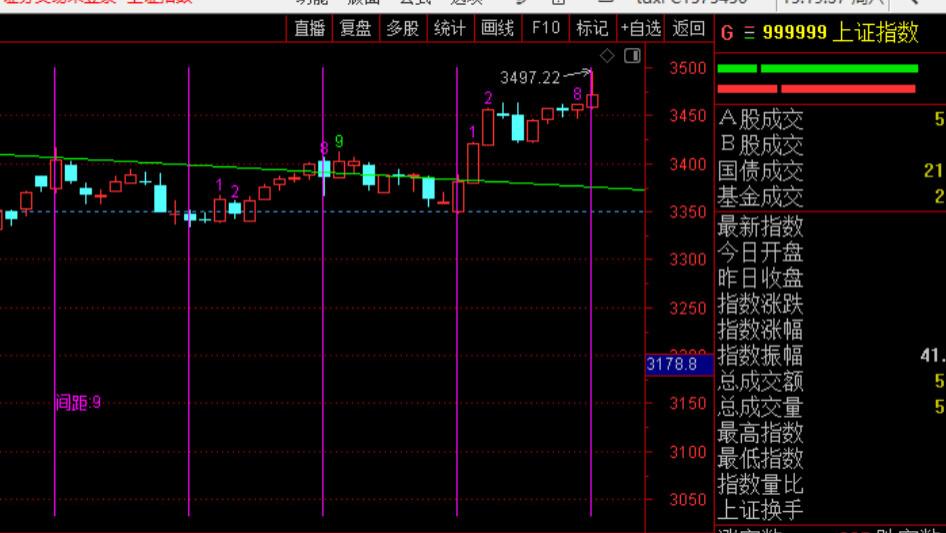Image resolution: width=946 pixels, height=533 pixels.
Task: Click the 3350 axis price label
Action: (688, 212)
